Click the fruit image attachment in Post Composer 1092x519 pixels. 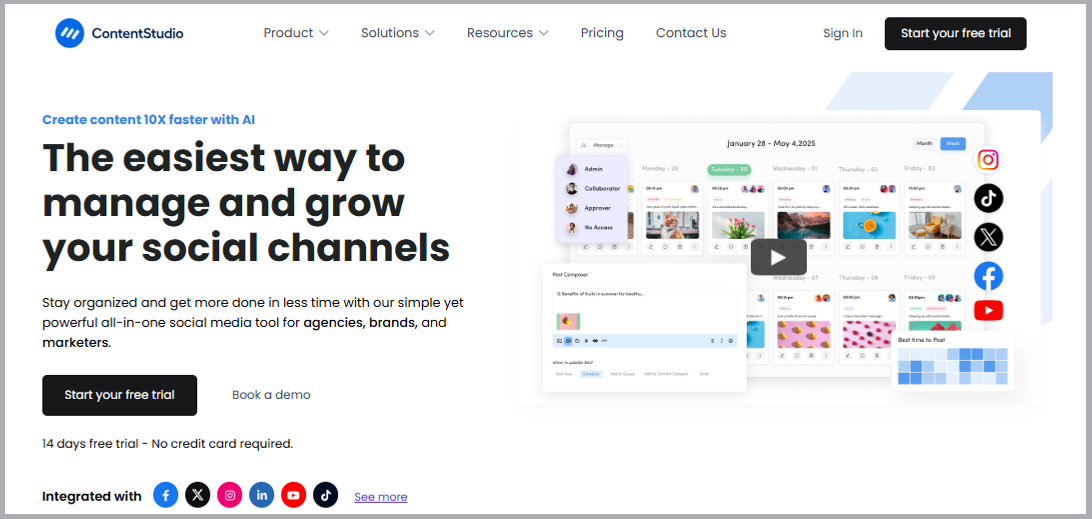[568, 321]
